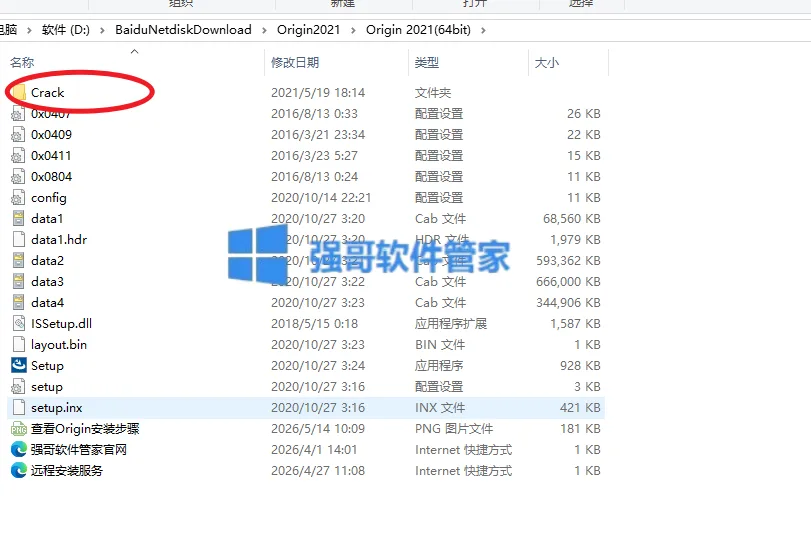
Task: Click Origin 2021(64bit) breadcrumb segment
Action: (x=418, y=30)
